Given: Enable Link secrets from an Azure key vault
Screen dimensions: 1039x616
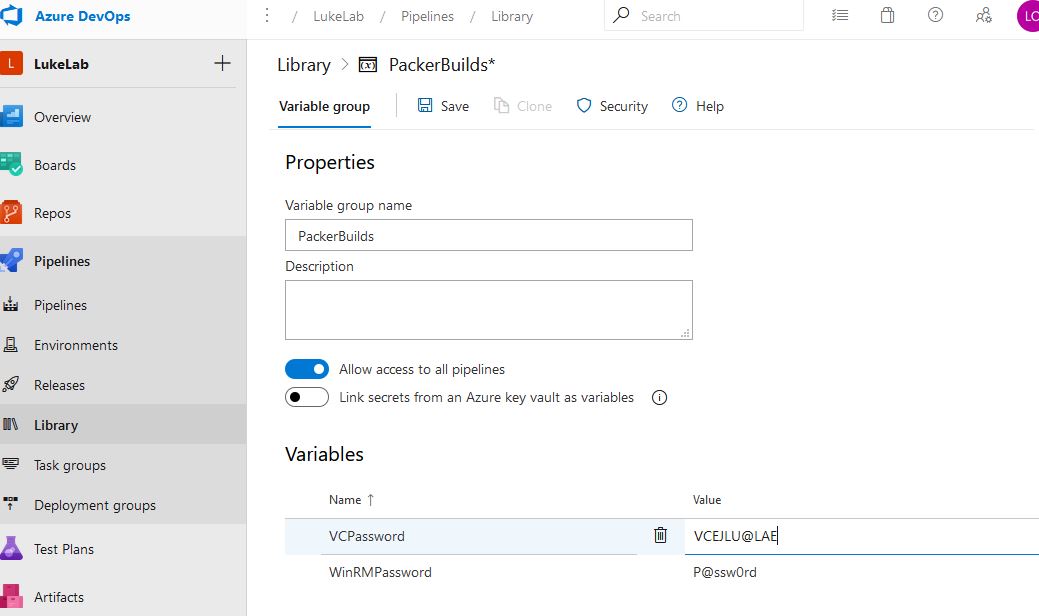Looking at the screenshot, I should coord(307,397).
